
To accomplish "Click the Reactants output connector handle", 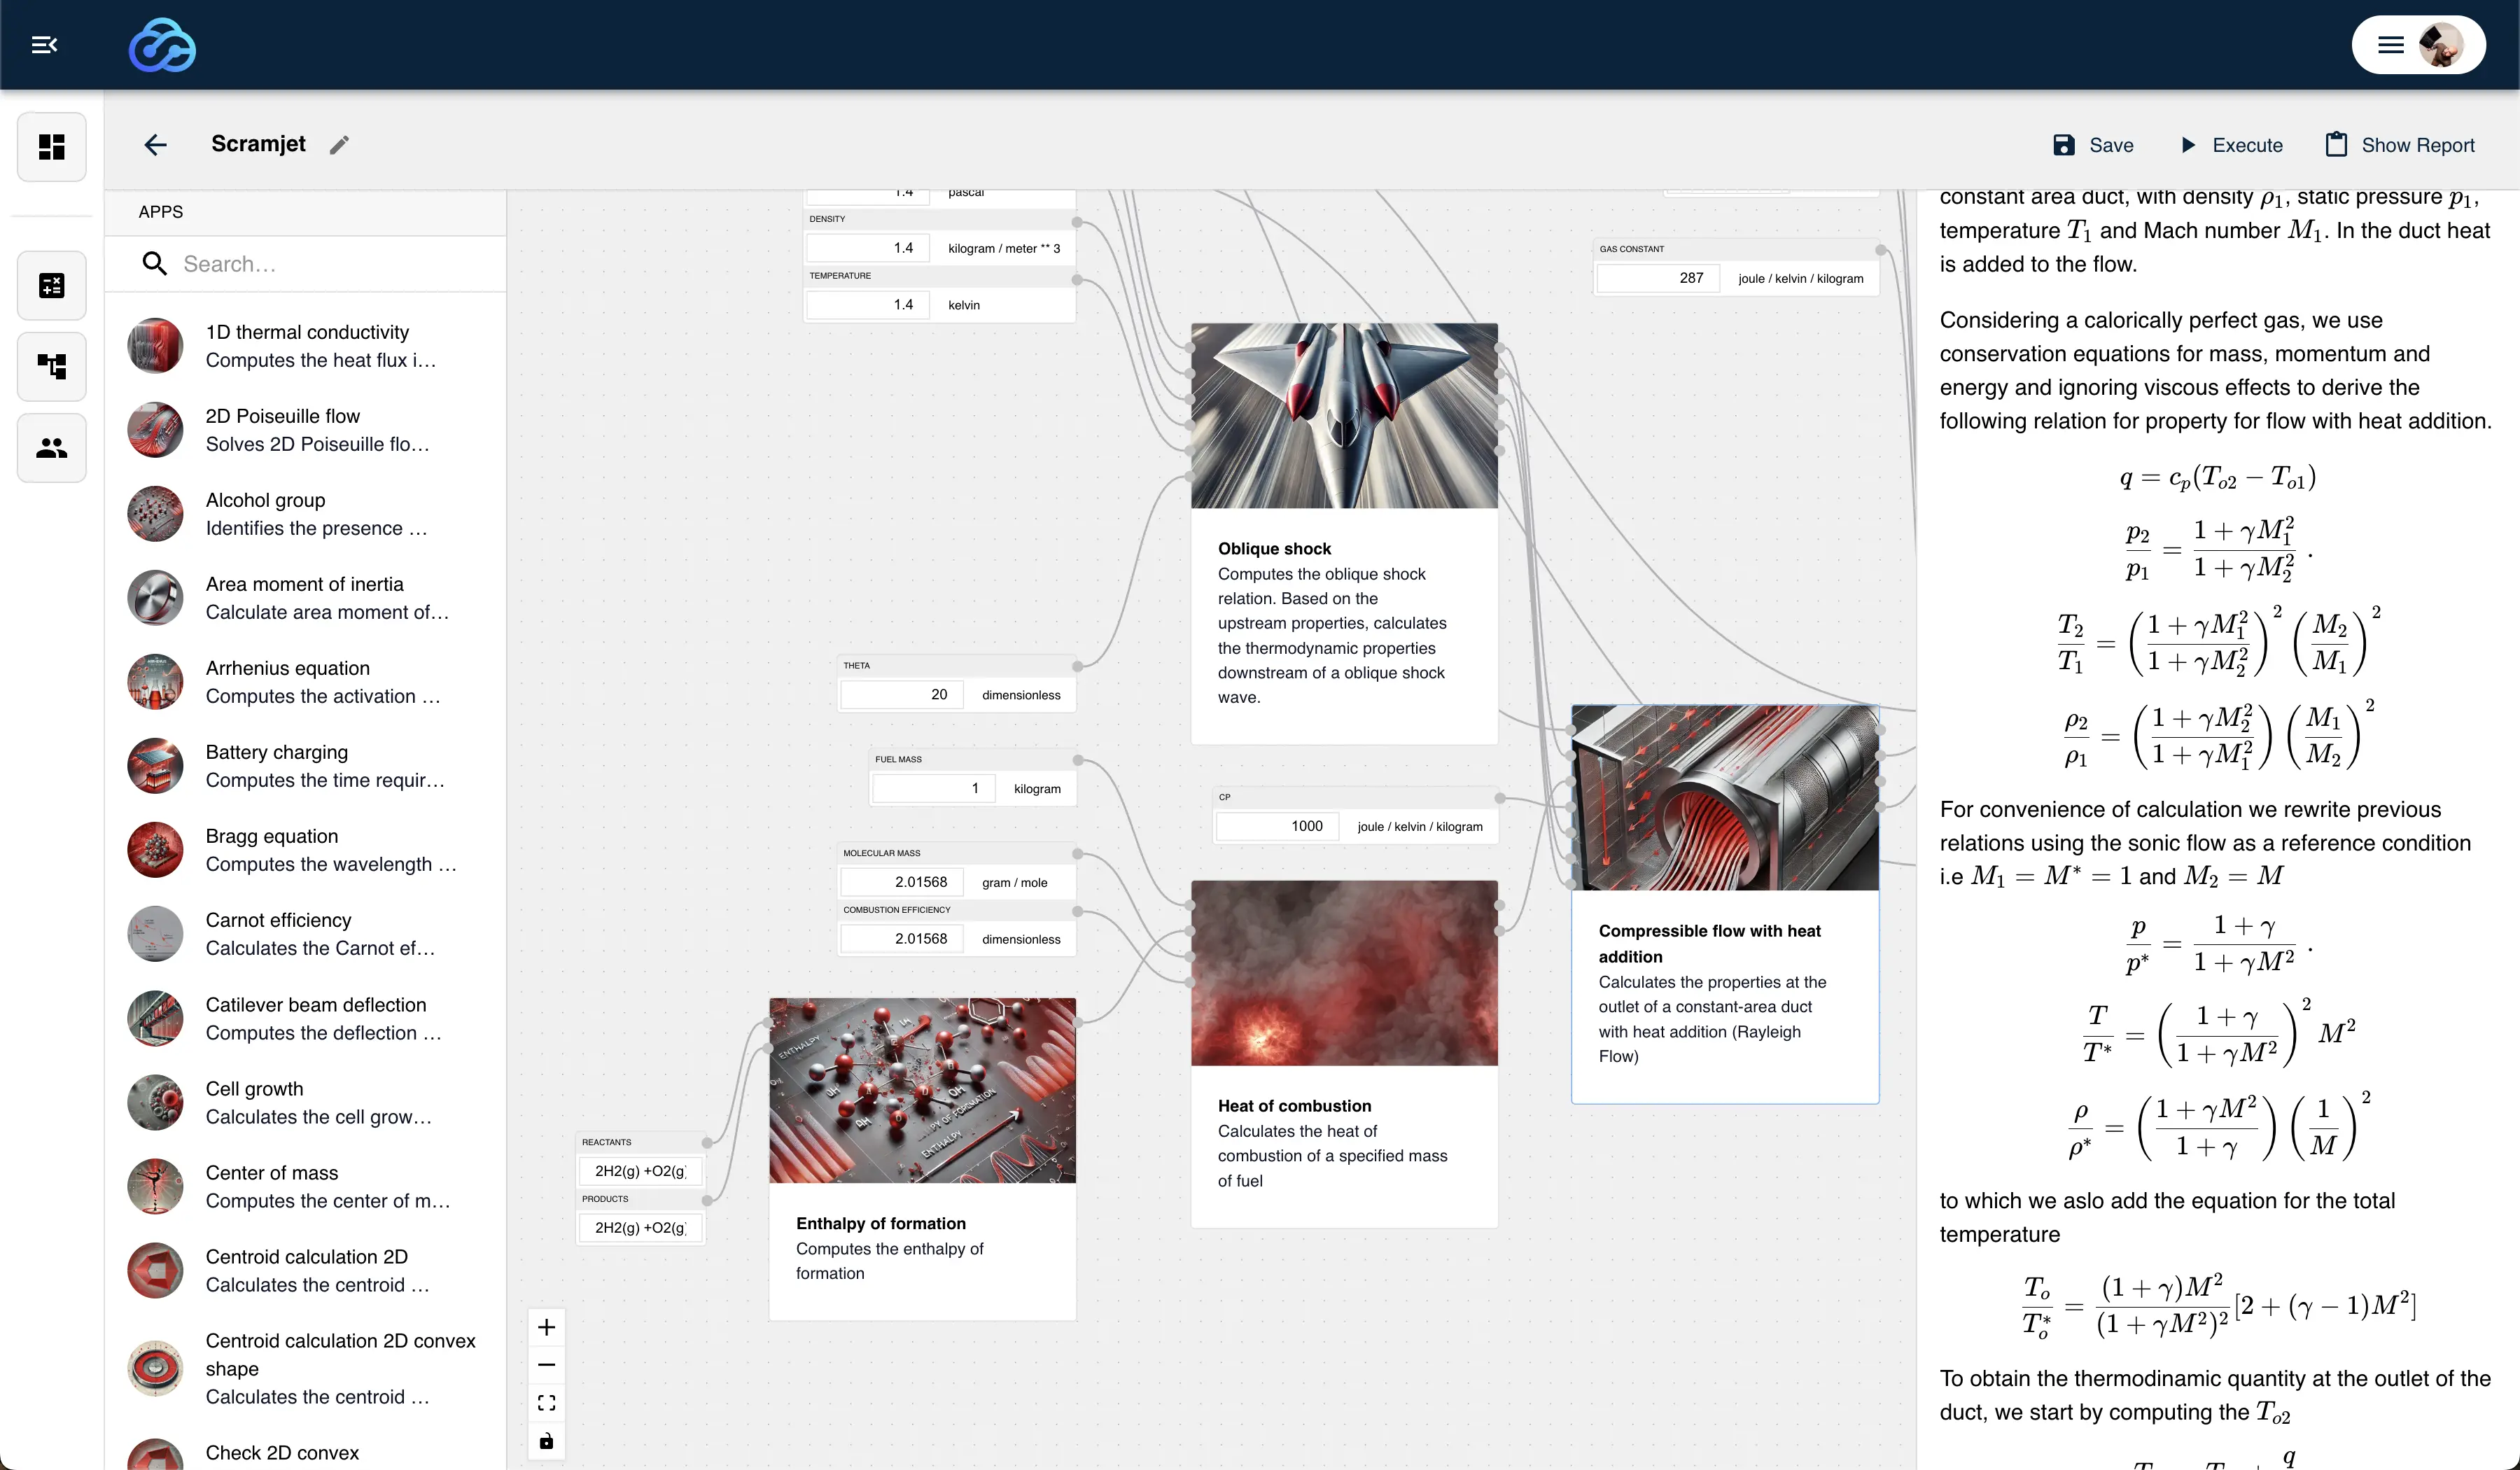I will click(x=706, y=1142).
